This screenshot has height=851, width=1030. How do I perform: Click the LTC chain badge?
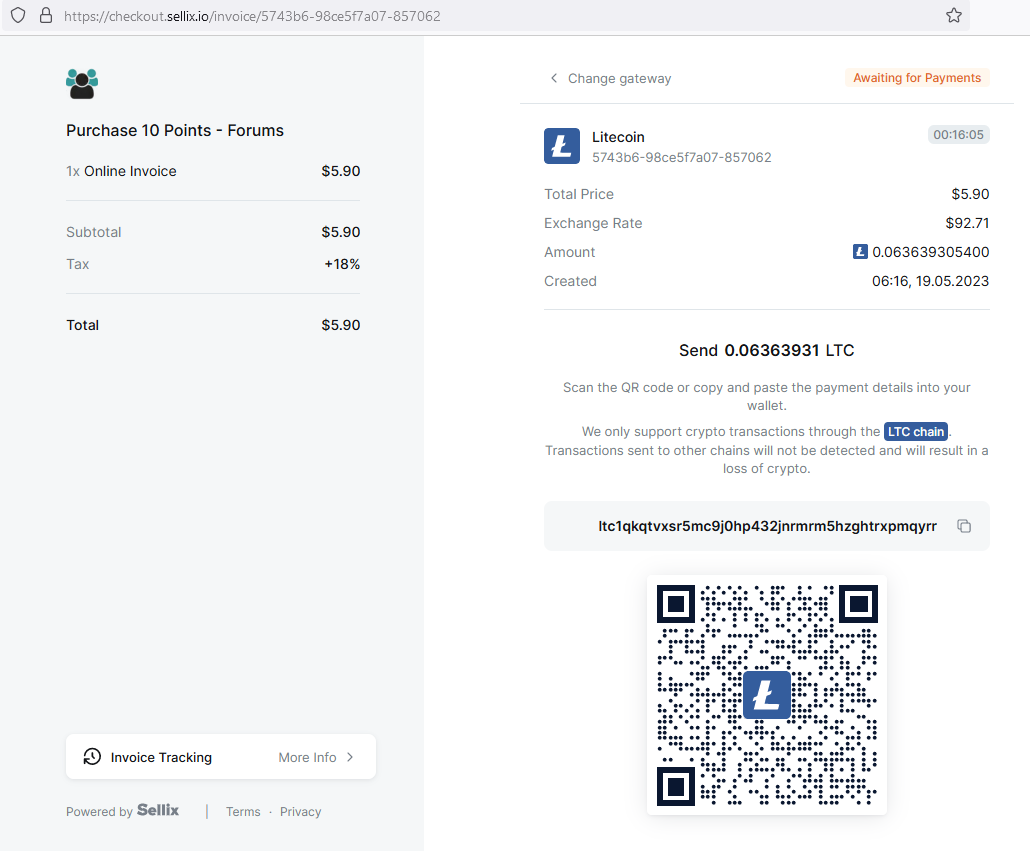[916, 431]
